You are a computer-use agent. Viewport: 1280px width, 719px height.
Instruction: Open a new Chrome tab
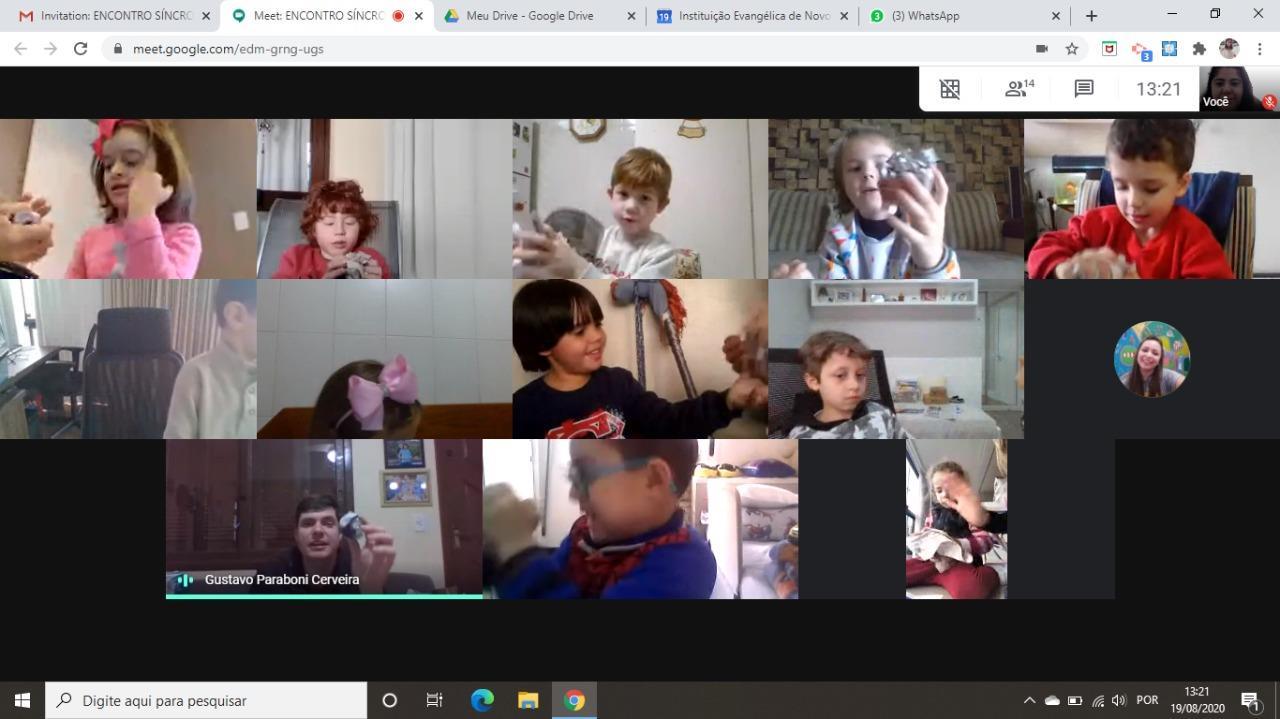(x=1091, y=16)
